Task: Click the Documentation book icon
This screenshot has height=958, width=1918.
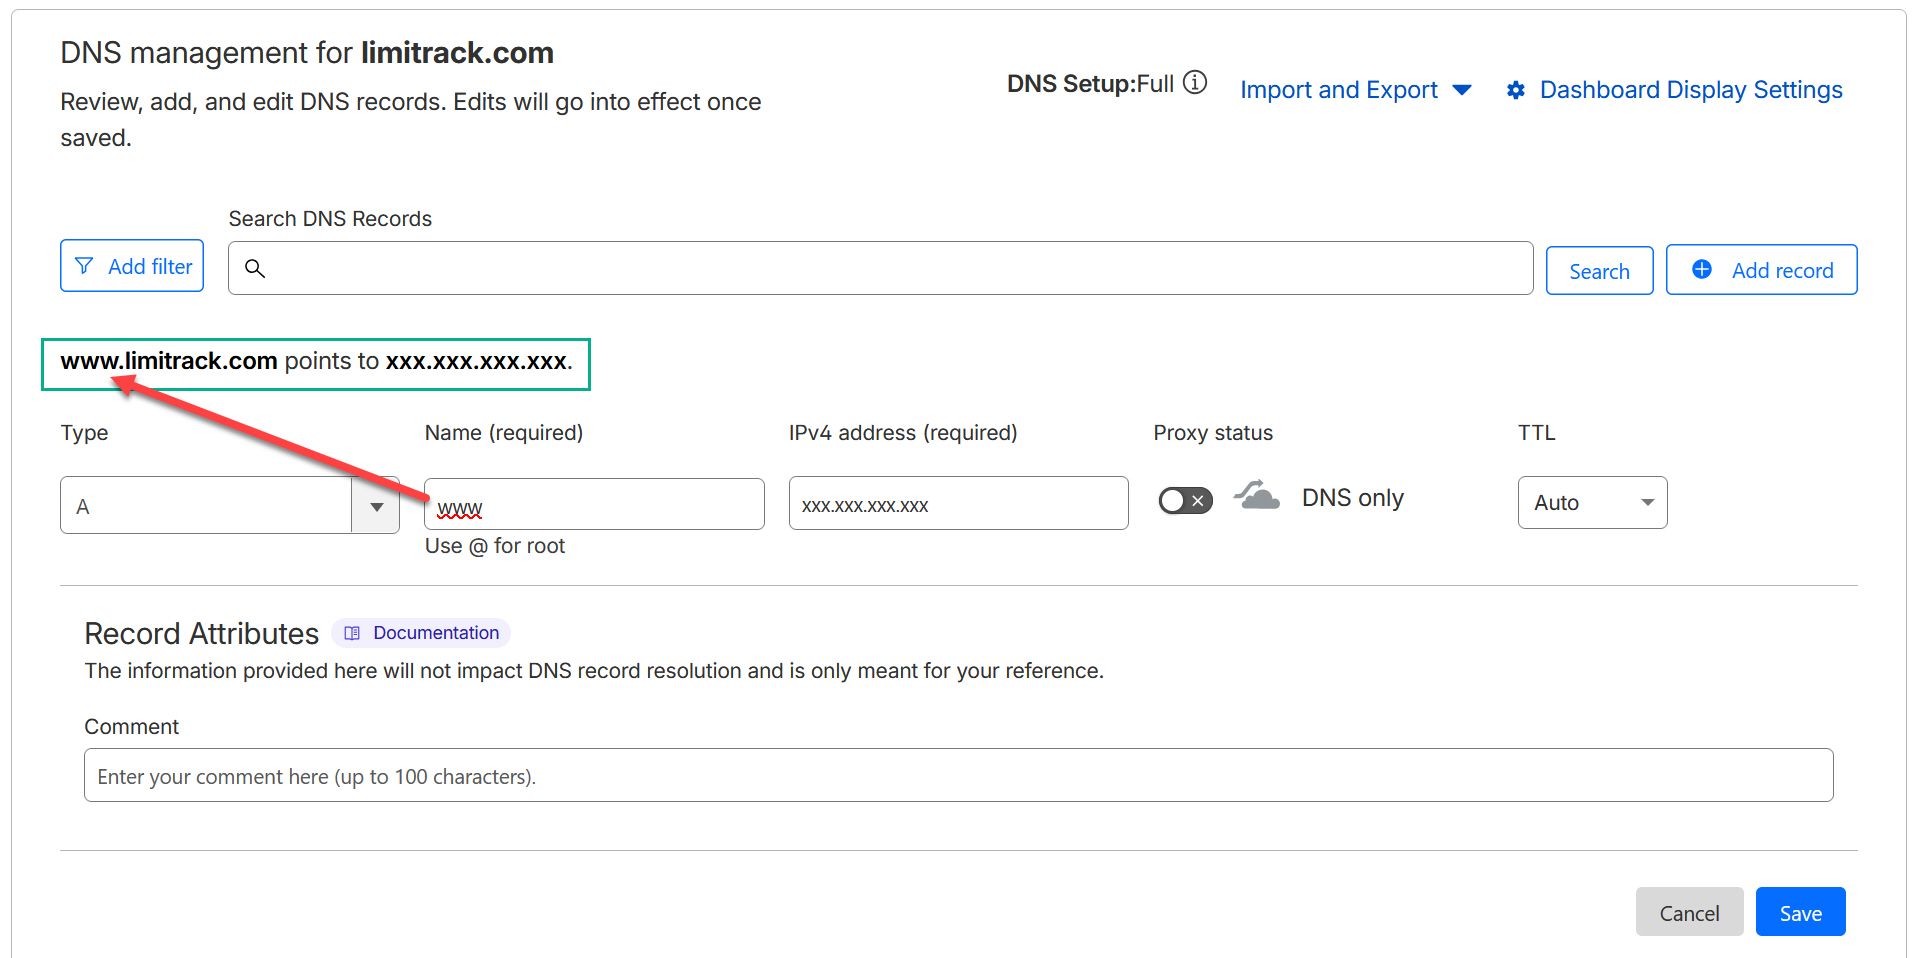Action: (x=352, y=633)
